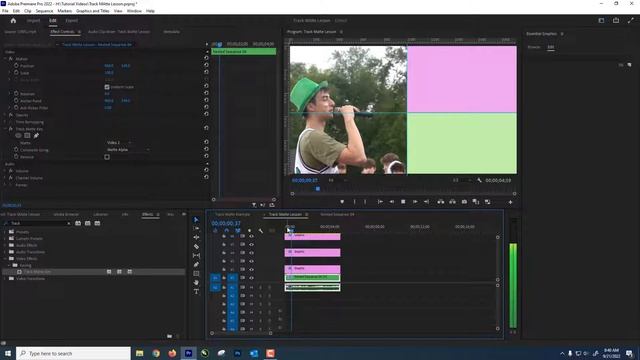The width and height of the screenshot is (640, 360).
Task: Expand the Volume audio effect
Action: (x=5, y=171)
